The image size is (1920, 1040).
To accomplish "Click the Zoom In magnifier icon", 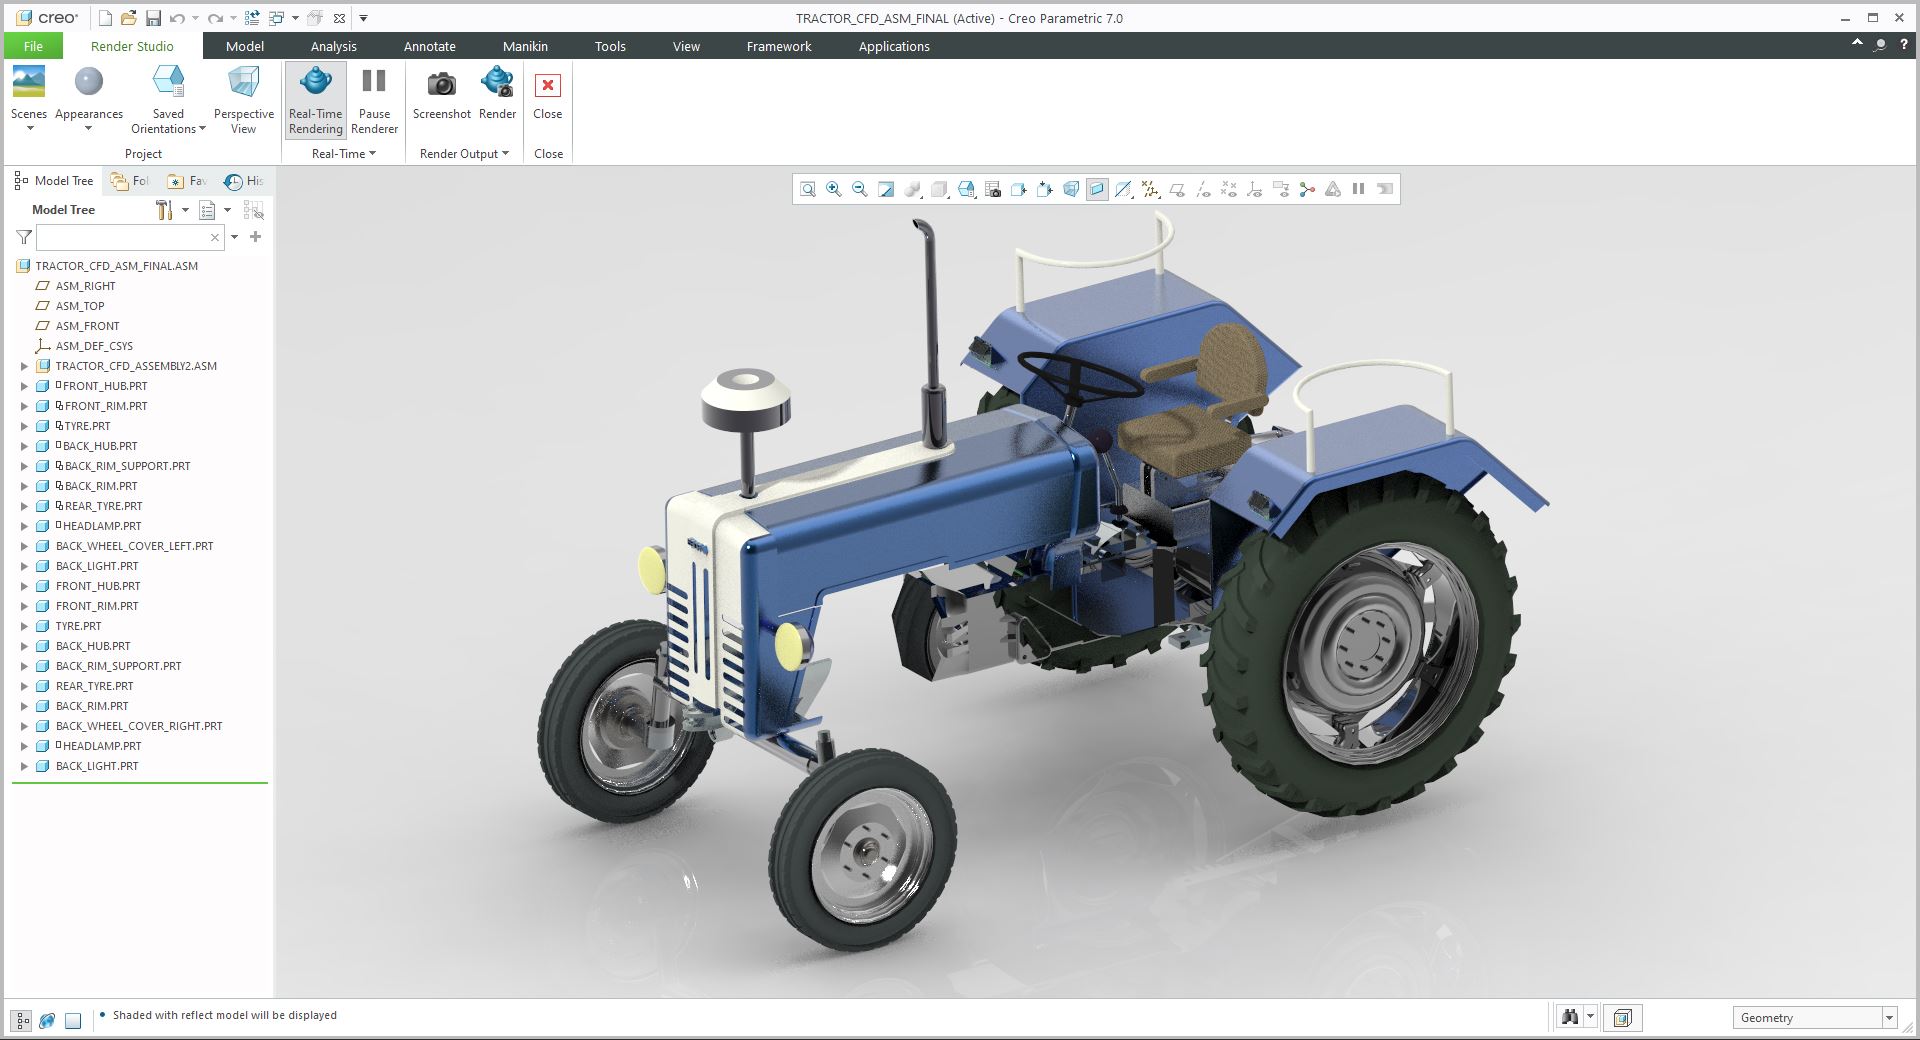I will 834,190.
